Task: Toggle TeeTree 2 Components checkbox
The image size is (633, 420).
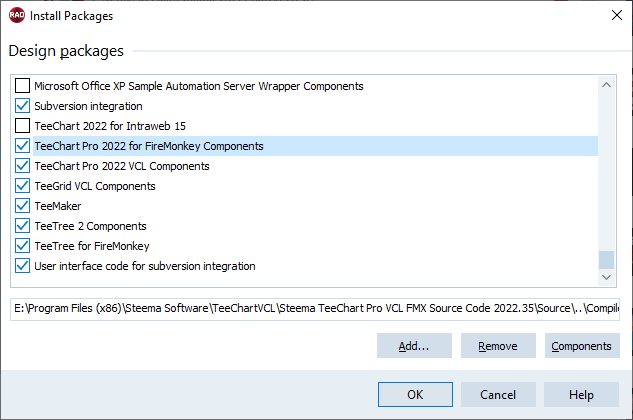Action: [23, 226]
